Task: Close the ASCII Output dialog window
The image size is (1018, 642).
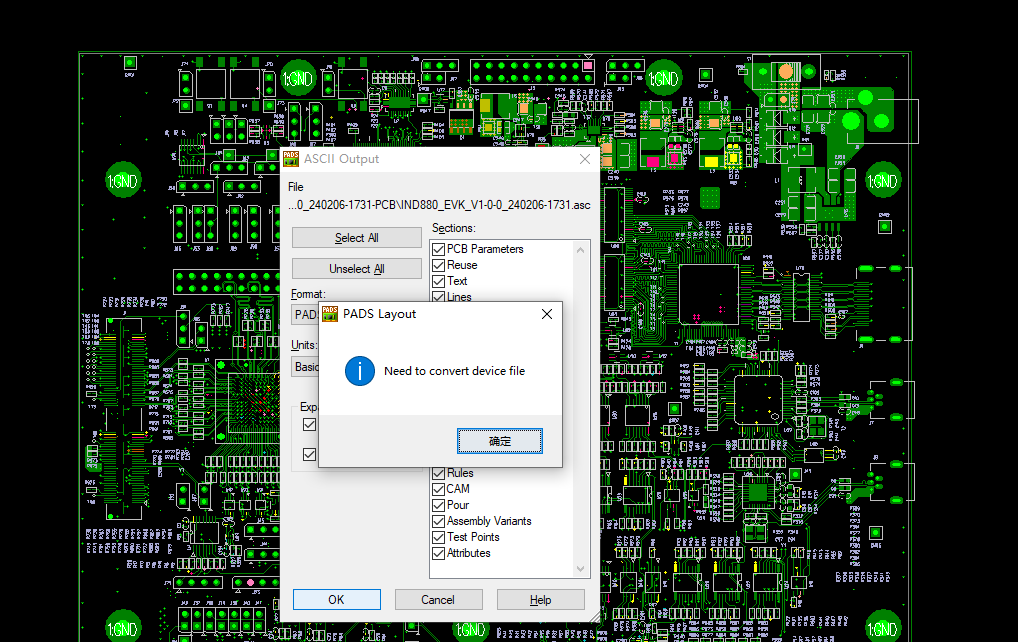Action: click(x=585, y=159)
